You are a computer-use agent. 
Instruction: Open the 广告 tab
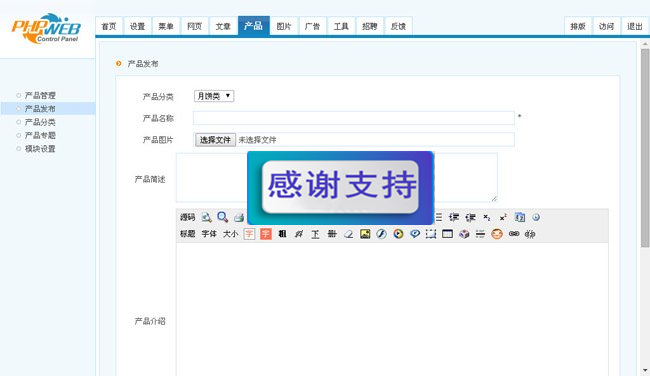313,26
